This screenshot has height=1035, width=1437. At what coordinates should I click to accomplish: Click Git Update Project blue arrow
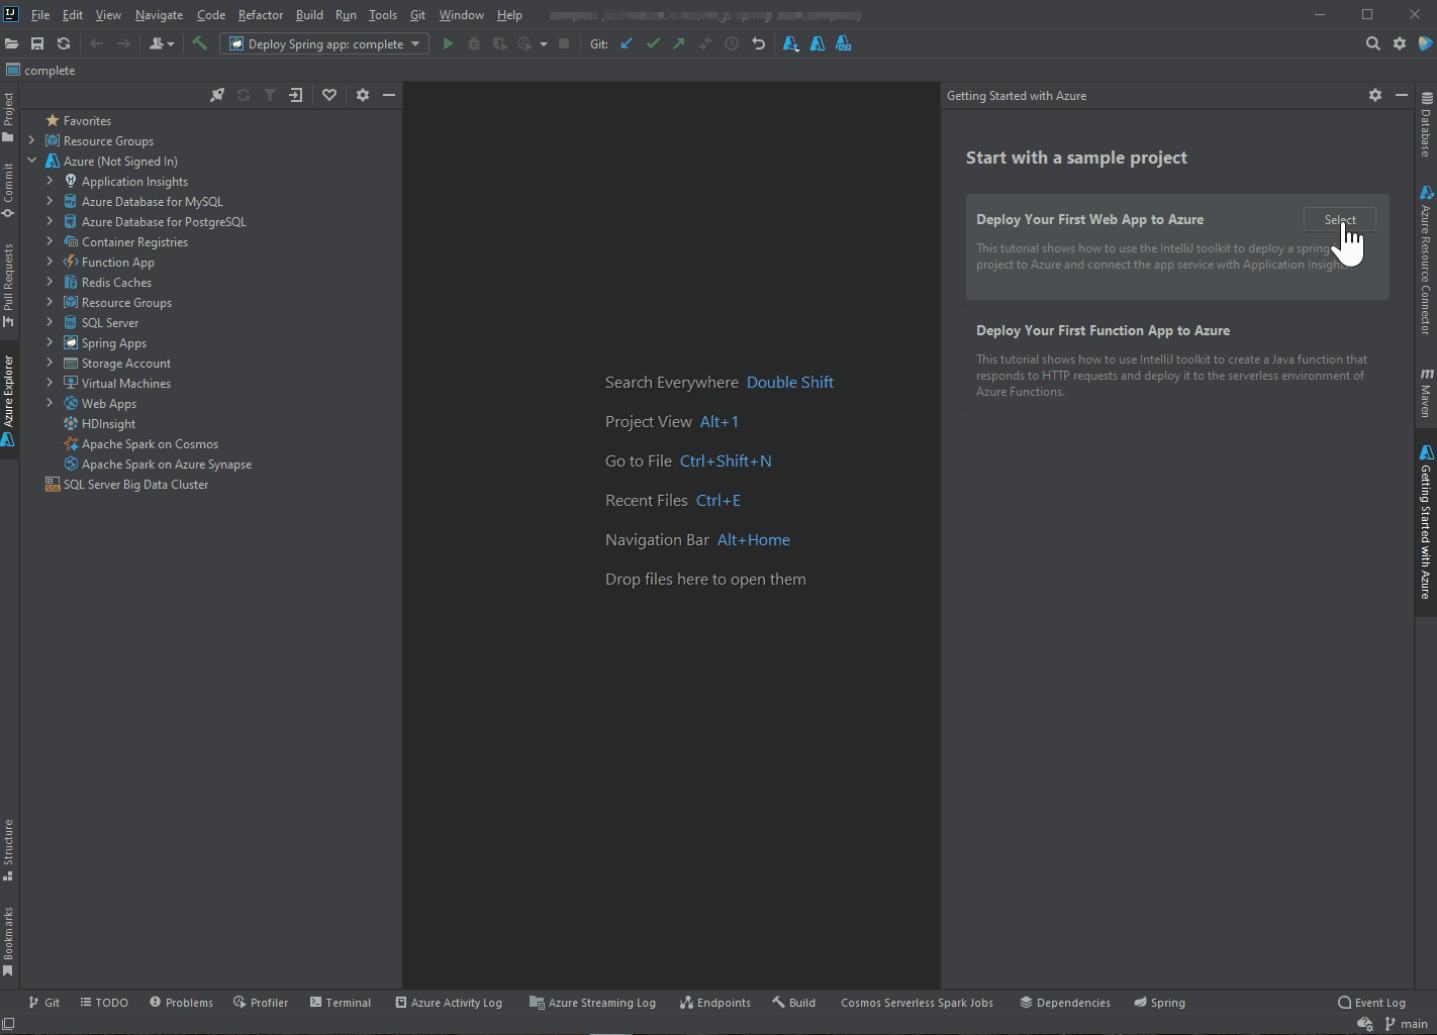click(x=627, y=44)
